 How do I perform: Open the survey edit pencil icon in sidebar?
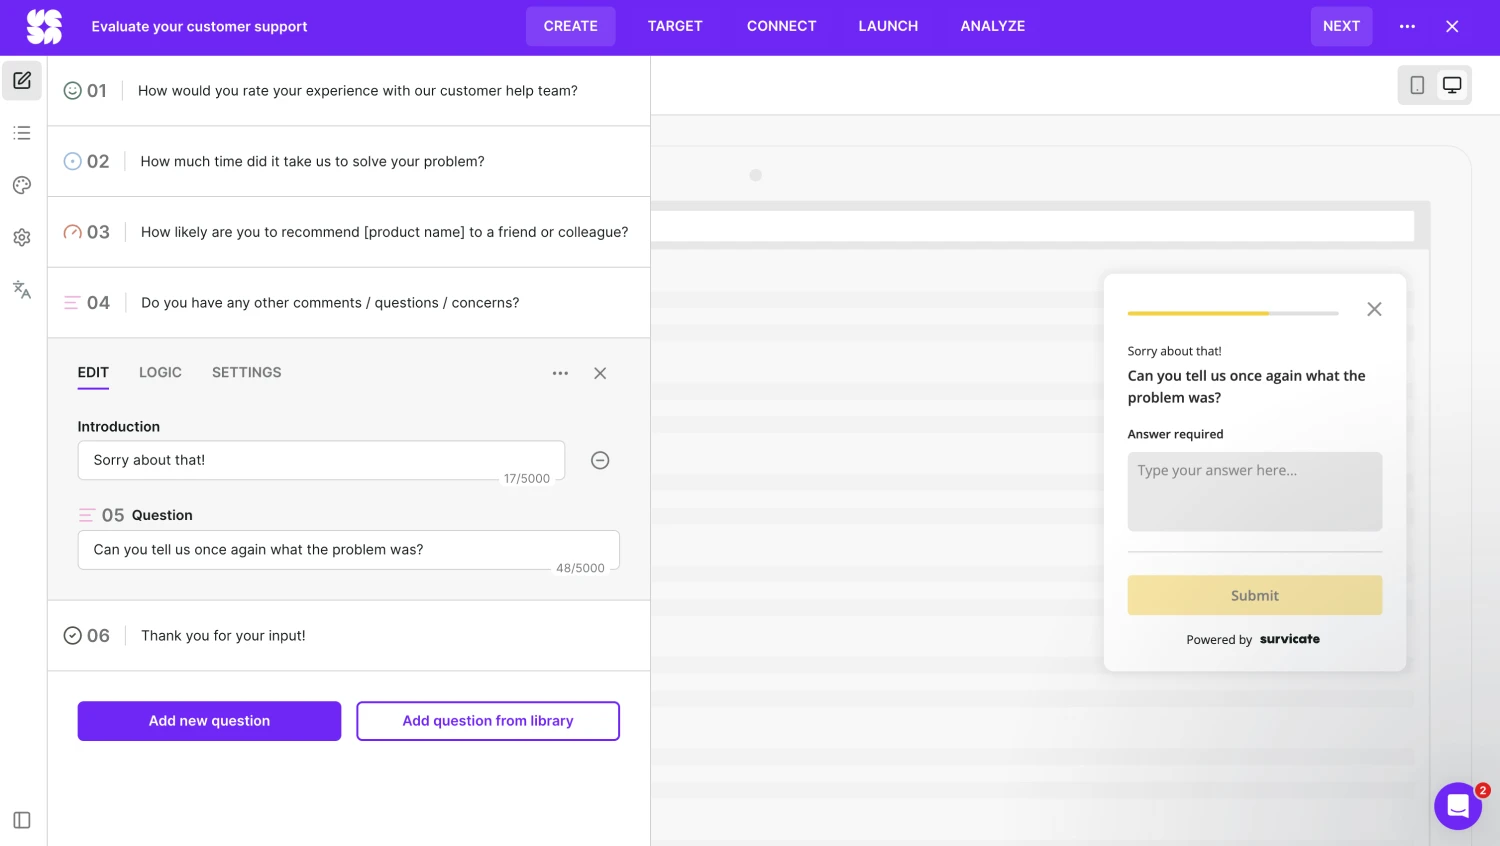click(x=22, y=80)
